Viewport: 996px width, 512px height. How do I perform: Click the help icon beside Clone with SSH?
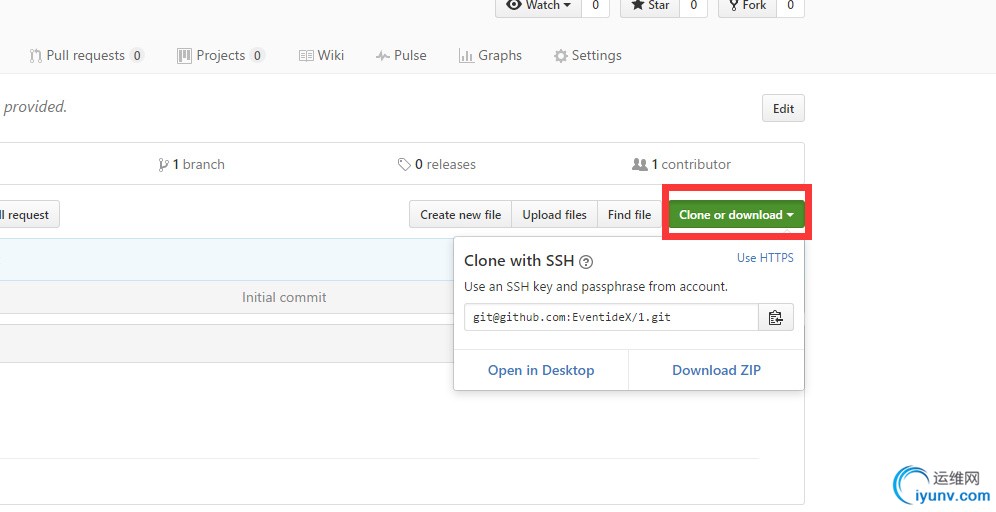586,262
